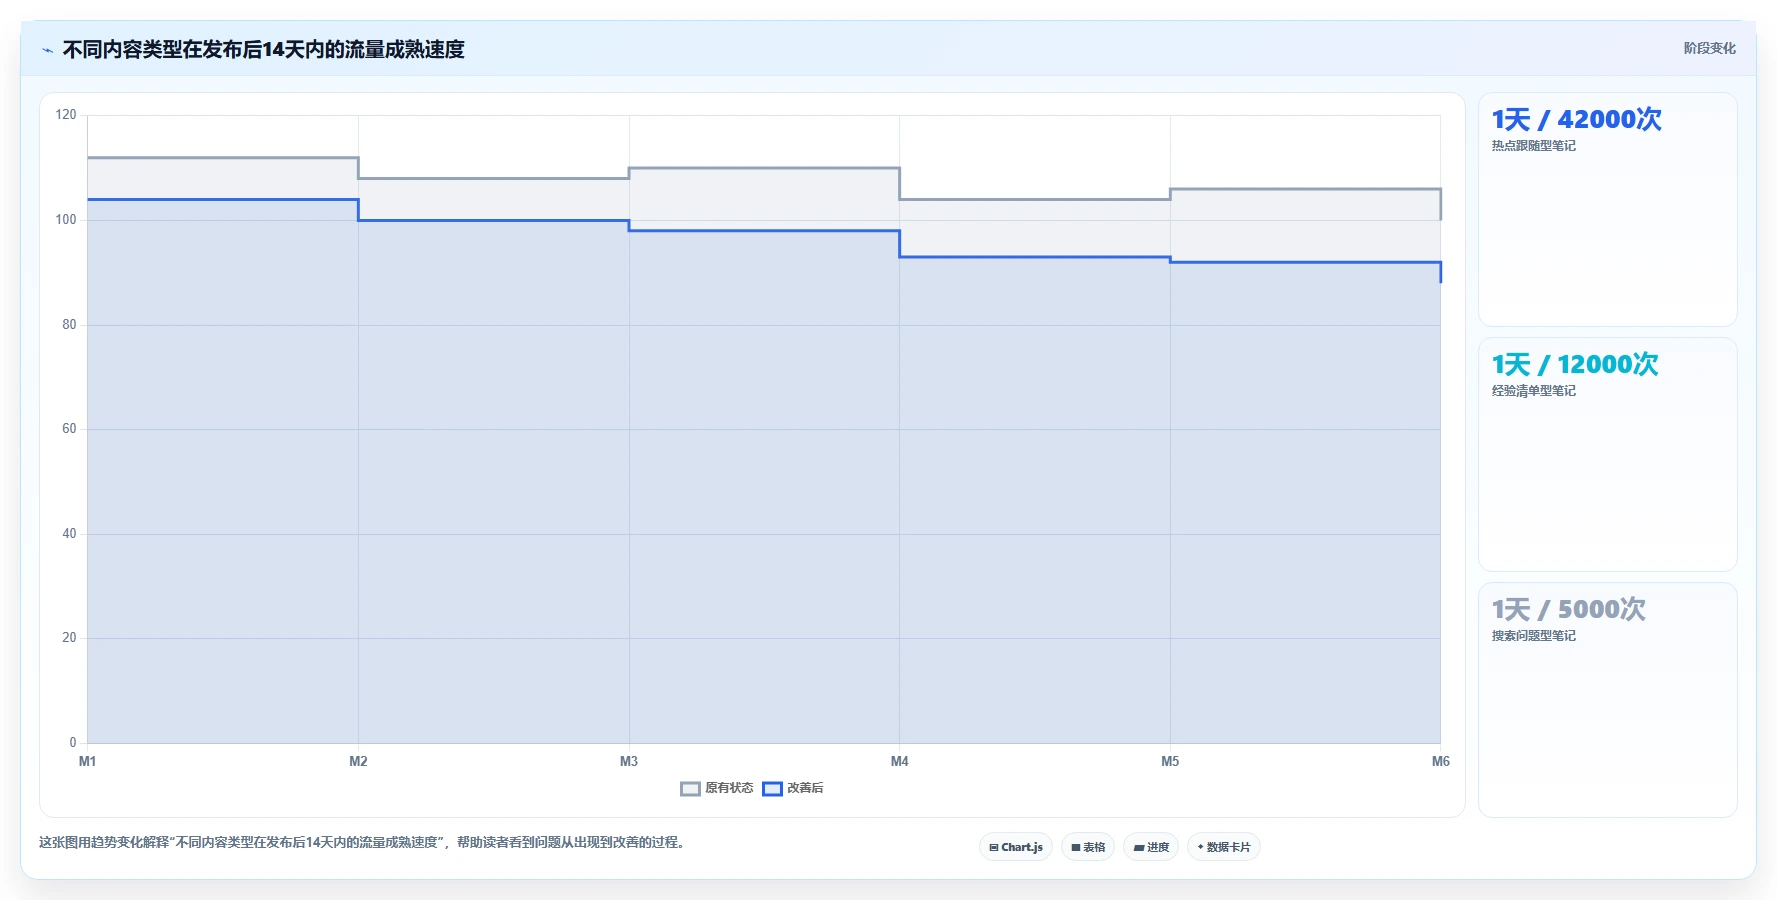
Task: Toggle the 改善后 legend series
Action: tap(793, 788)
